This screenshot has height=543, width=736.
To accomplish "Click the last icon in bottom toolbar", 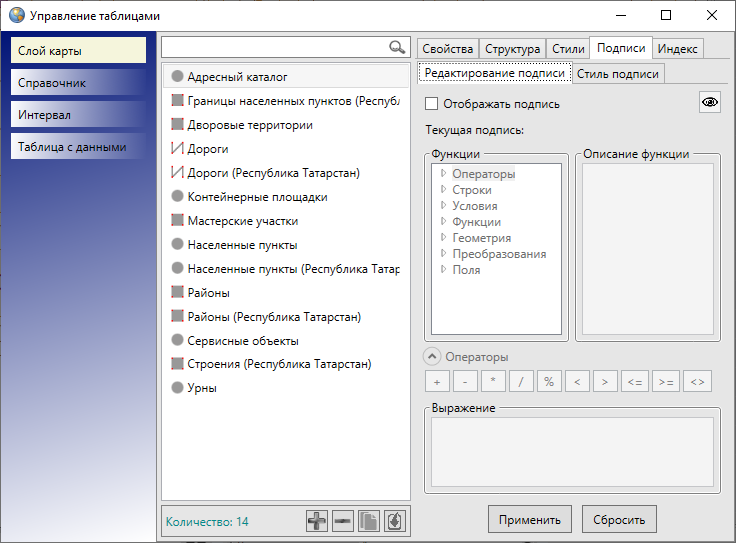I will pos(395,521).
